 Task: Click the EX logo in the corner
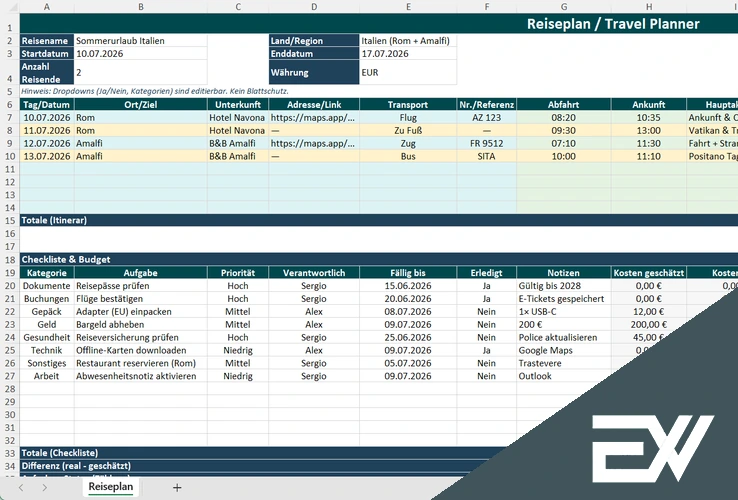click(x=651, y=441)
